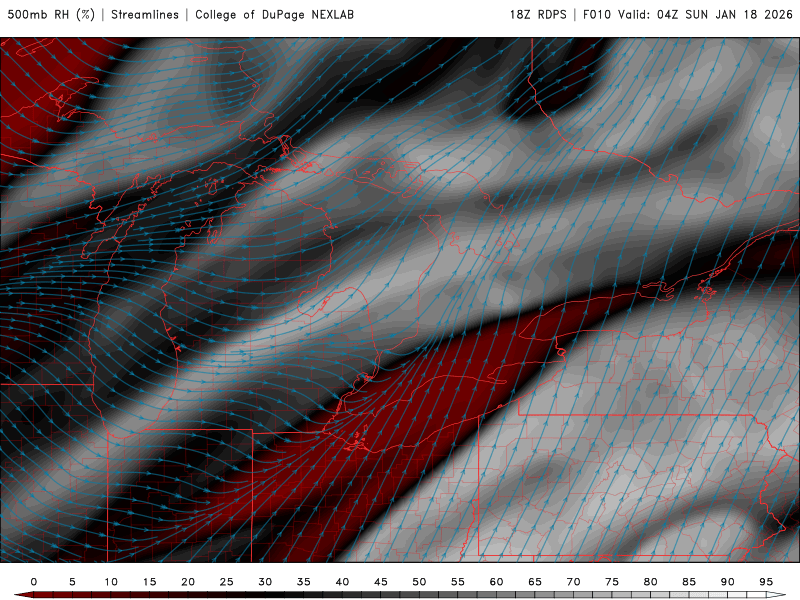This screenshot has width=800, height=600.
Task: Click the 35 label on the legend scale
Action: pyautogui.click(x=304, y=582)
